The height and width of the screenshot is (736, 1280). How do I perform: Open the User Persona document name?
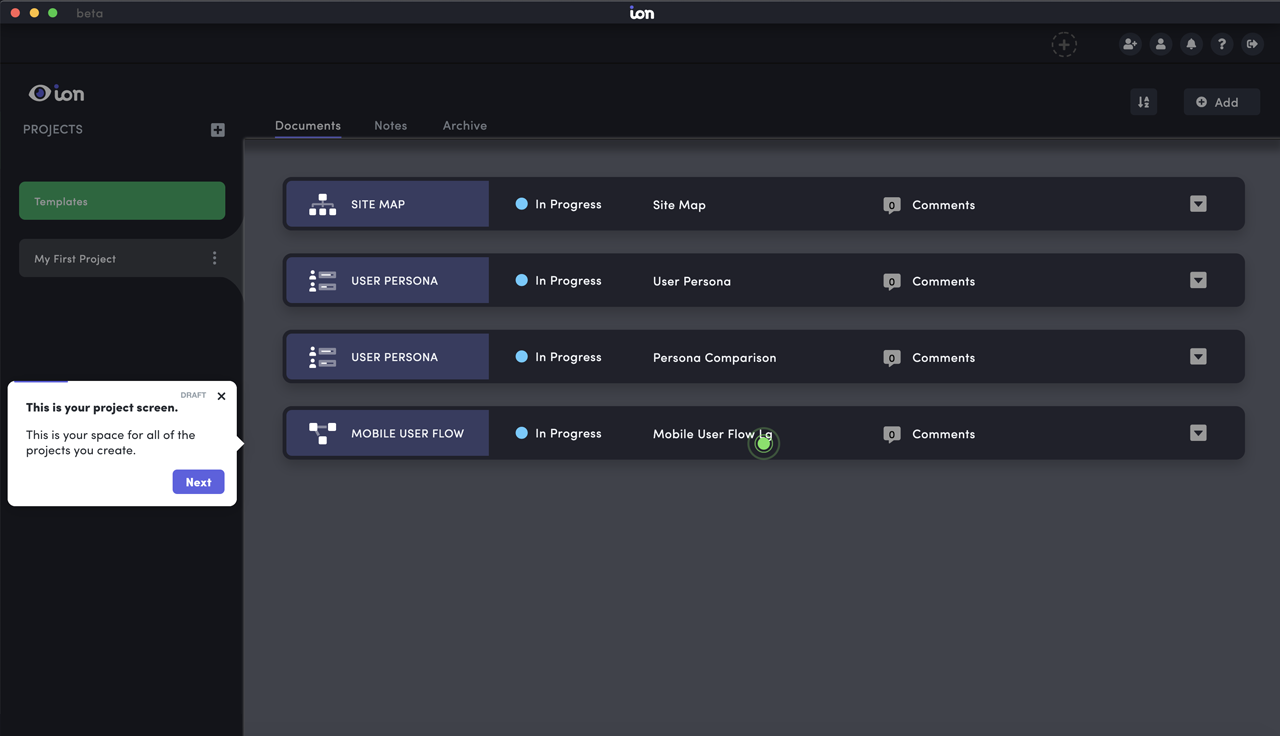point(692,281)
